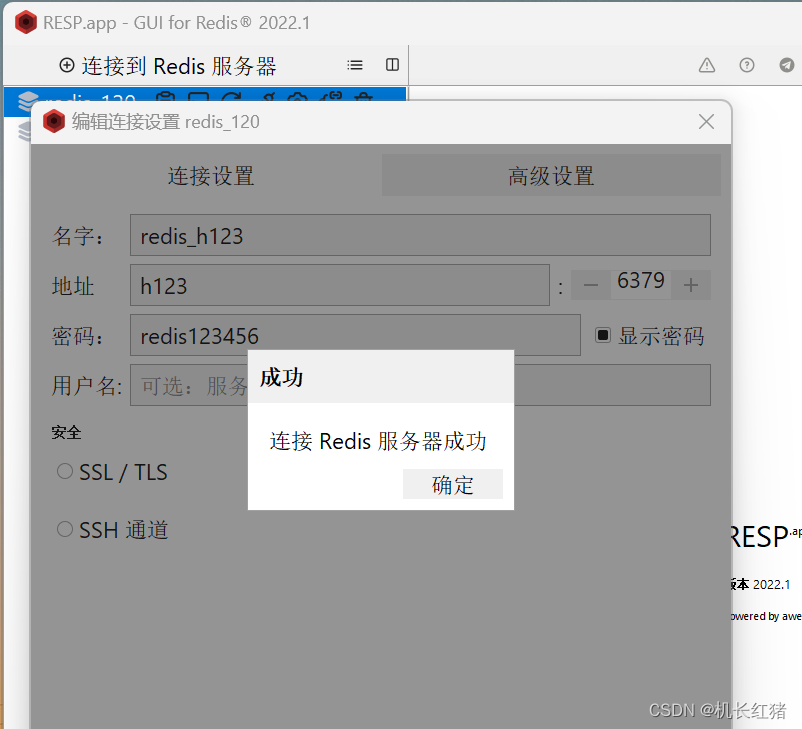
Task: Open the Telegram channel icon
Action: 787,65
